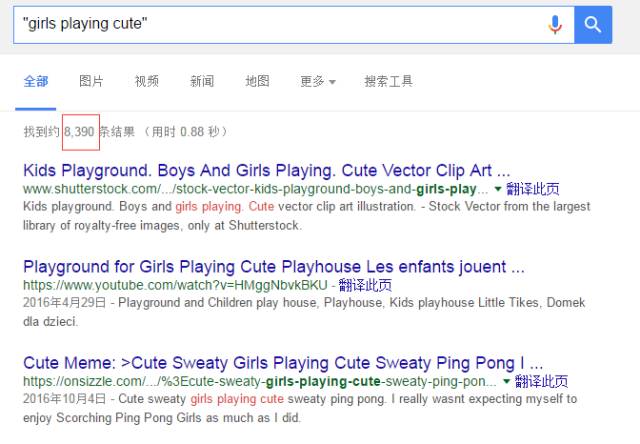
Task: Open the 地图 maps tab
Action: (x=258, y=81)
